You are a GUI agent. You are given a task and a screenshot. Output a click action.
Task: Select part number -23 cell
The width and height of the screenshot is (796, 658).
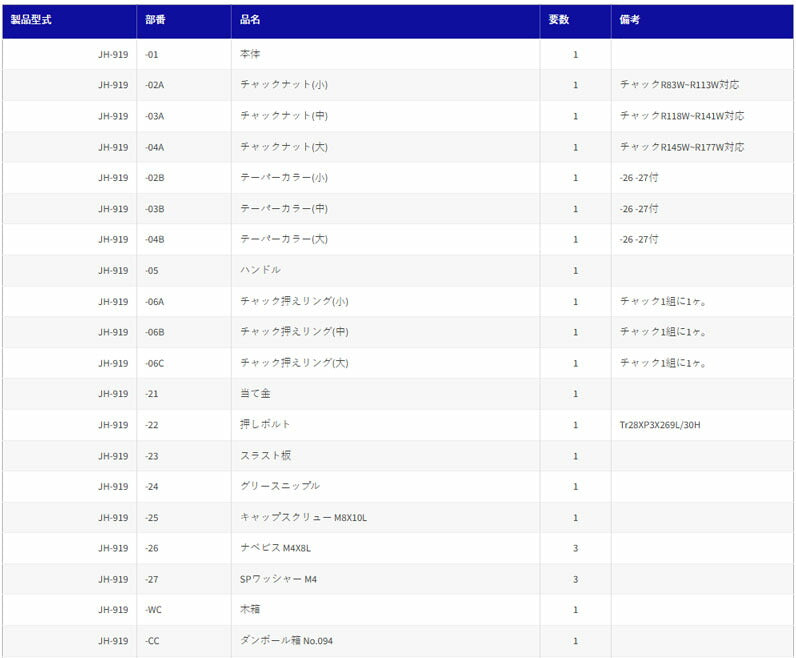point(184,456)
